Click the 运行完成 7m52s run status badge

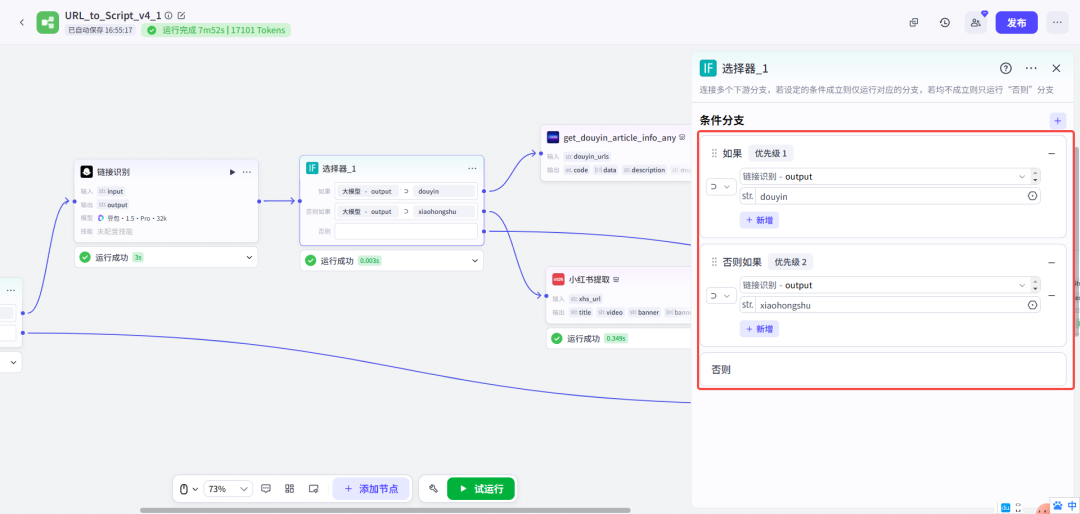click(x=216, y=30)
